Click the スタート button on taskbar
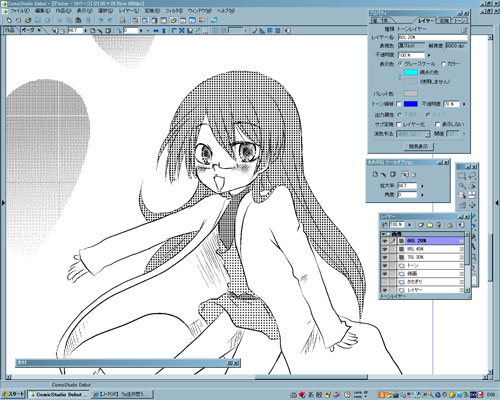Screen dimensions: 500x400 point(13,394)
